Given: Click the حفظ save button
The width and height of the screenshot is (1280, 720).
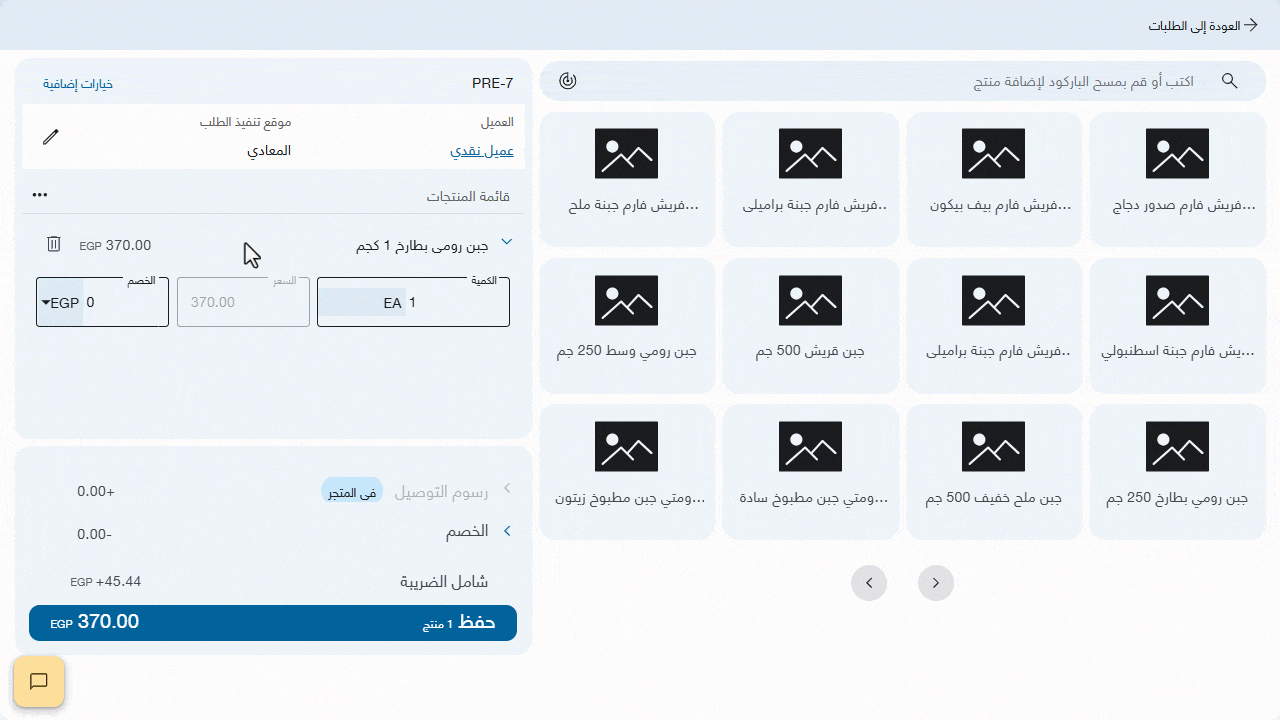Looking at the screenshot, I should click(272, 622).
